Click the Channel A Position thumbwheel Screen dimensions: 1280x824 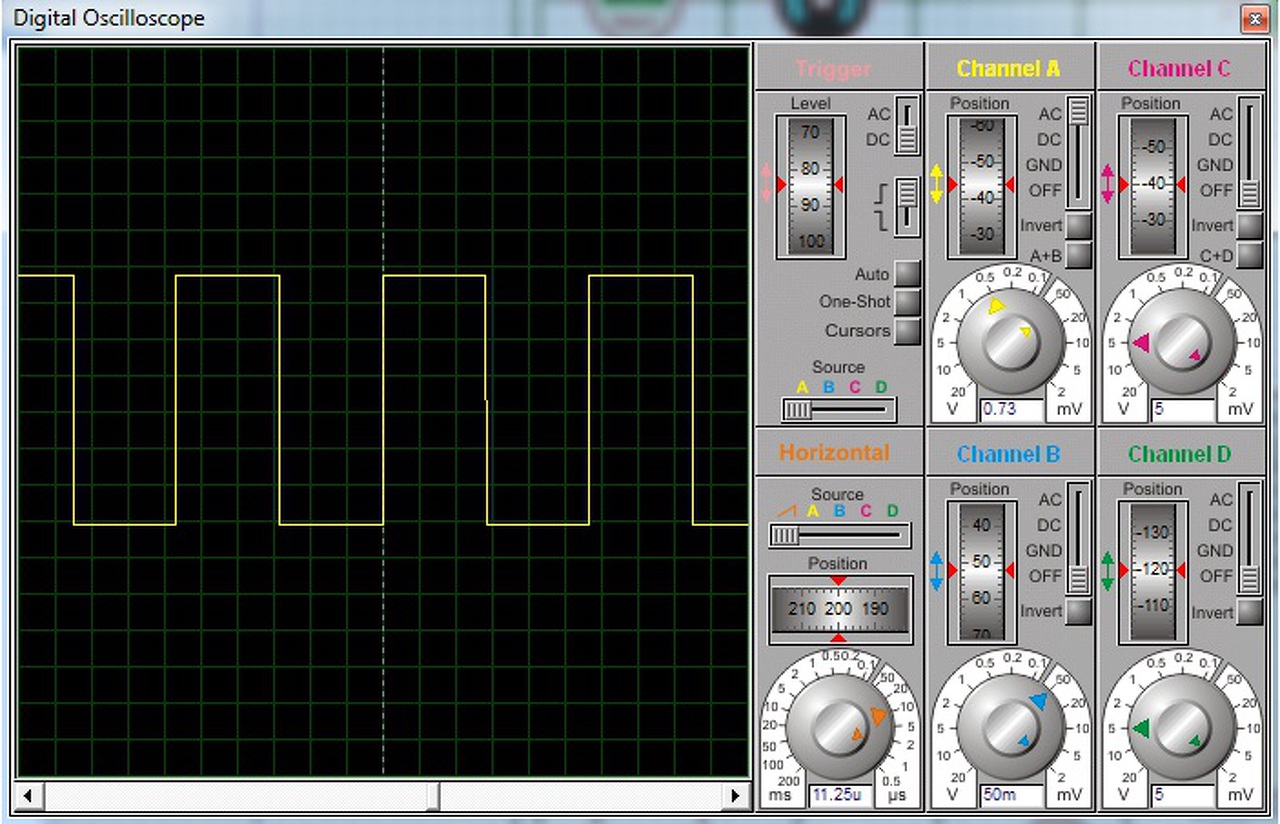tap(981, 186)
